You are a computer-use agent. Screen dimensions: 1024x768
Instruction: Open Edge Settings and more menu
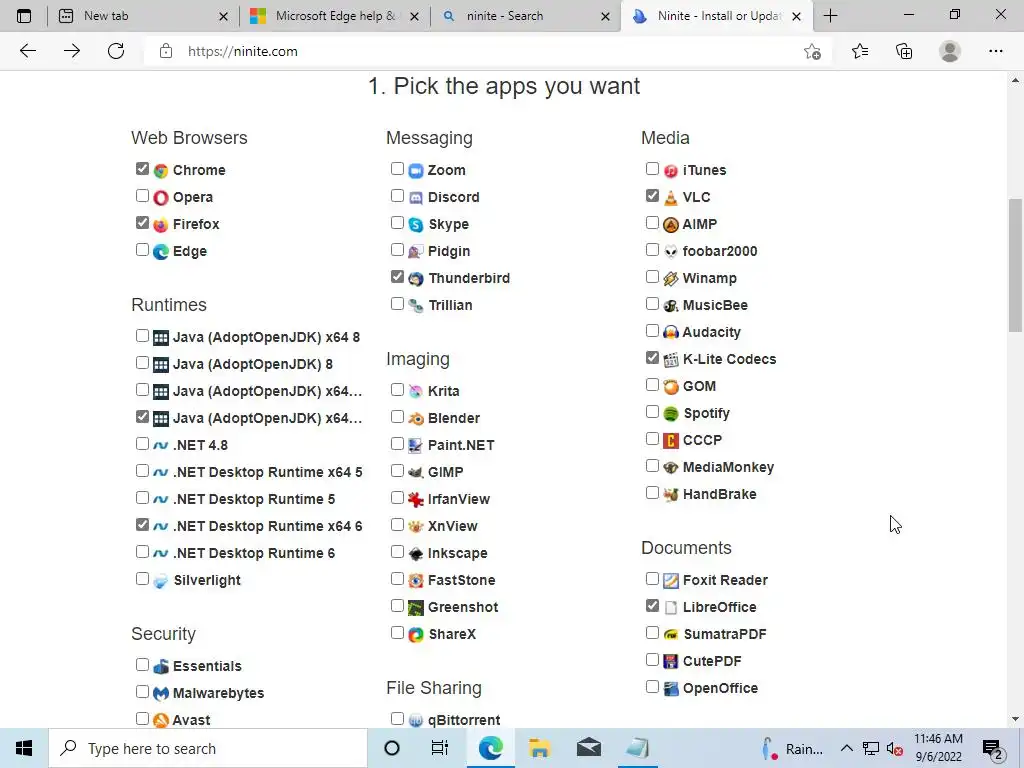(995, 51)
